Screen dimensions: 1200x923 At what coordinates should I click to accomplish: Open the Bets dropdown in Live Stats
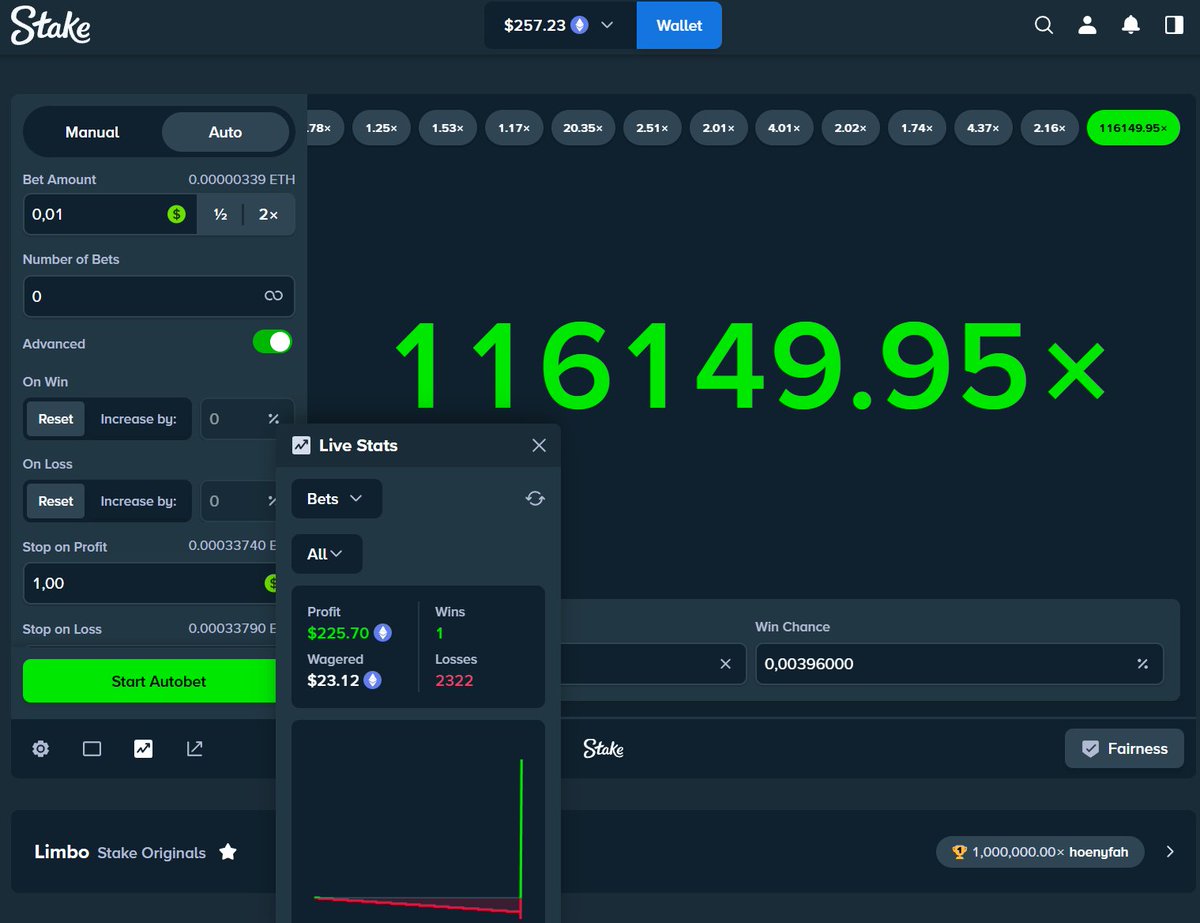click(x=337, y=498)
